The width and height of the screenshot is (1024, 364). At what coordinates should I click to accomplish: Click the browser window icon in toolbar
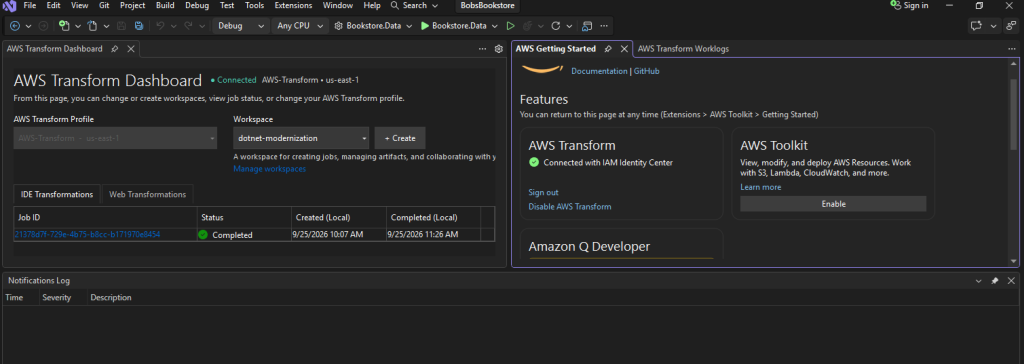(586, 26)
